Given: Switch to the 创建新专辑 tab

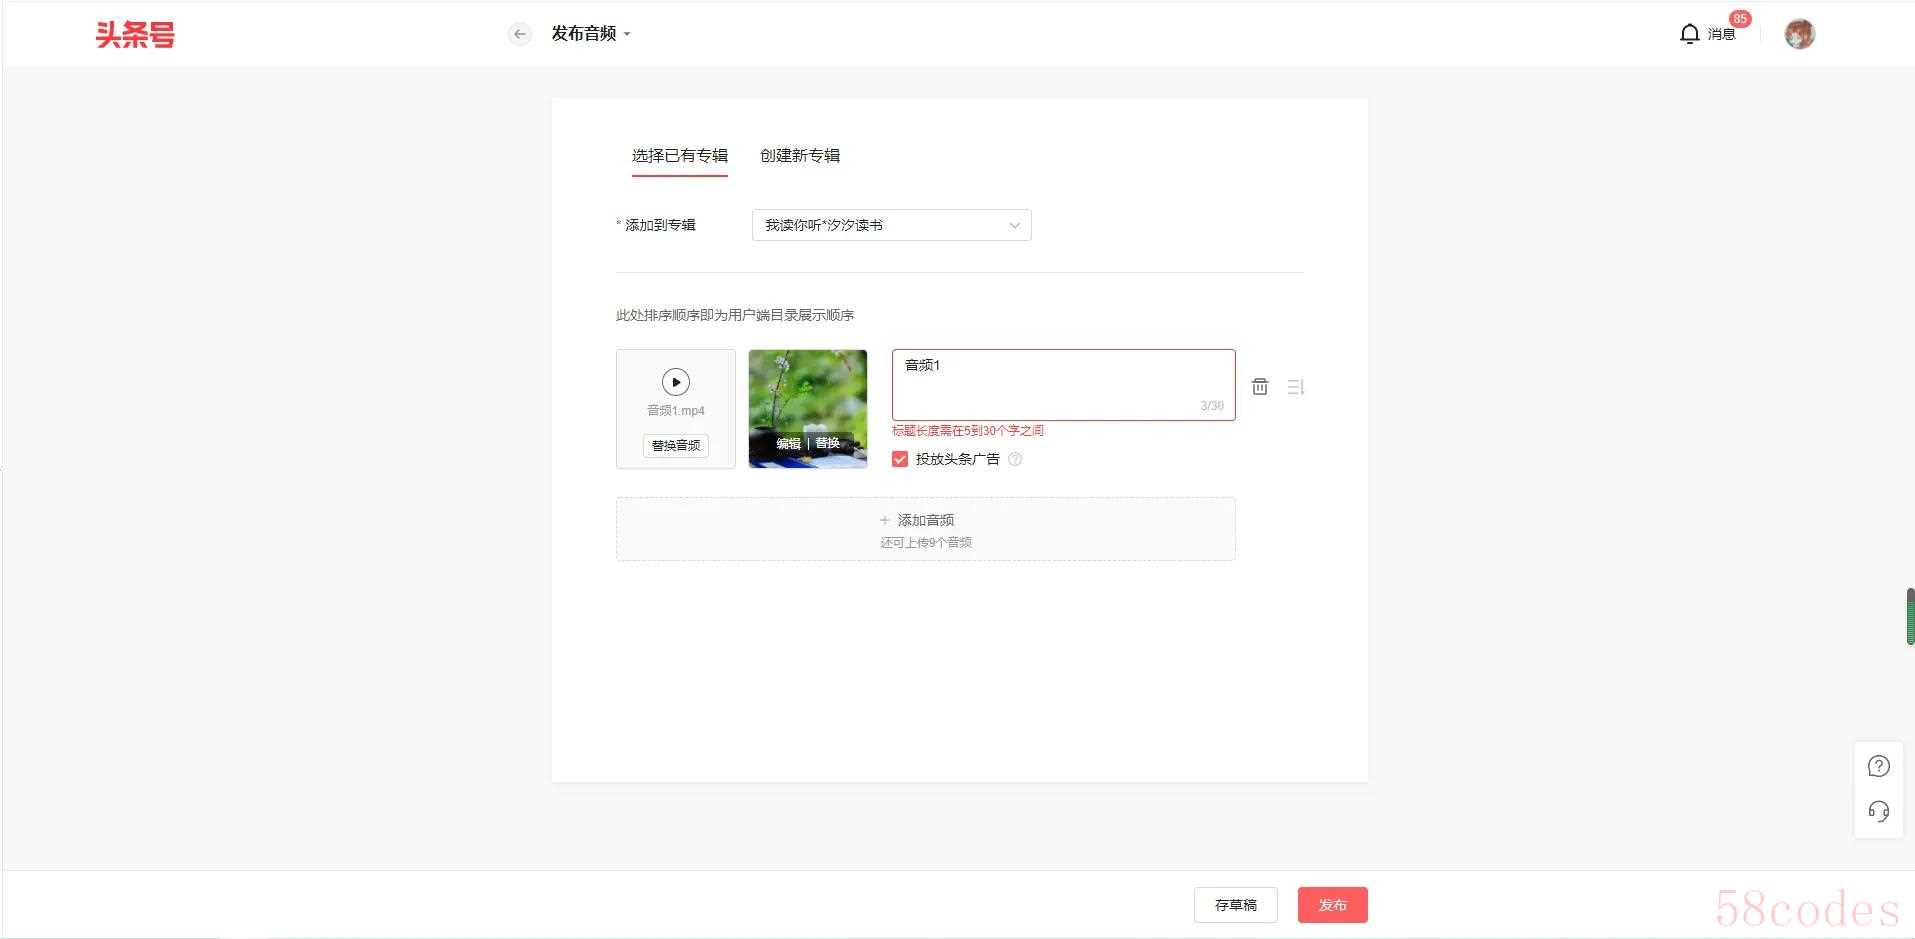Looking at the screenshot, I should coord(800,156).
